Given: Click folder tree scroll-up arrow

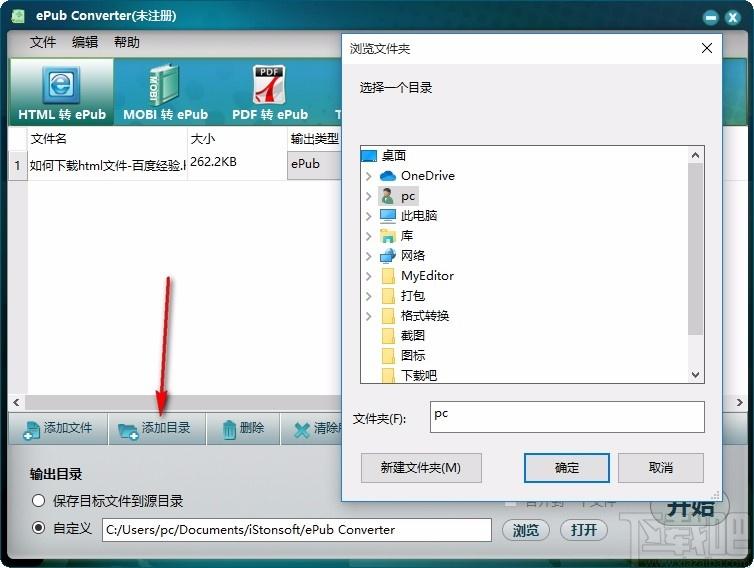Looking at the screenshot, I should [x=695, y=155].
